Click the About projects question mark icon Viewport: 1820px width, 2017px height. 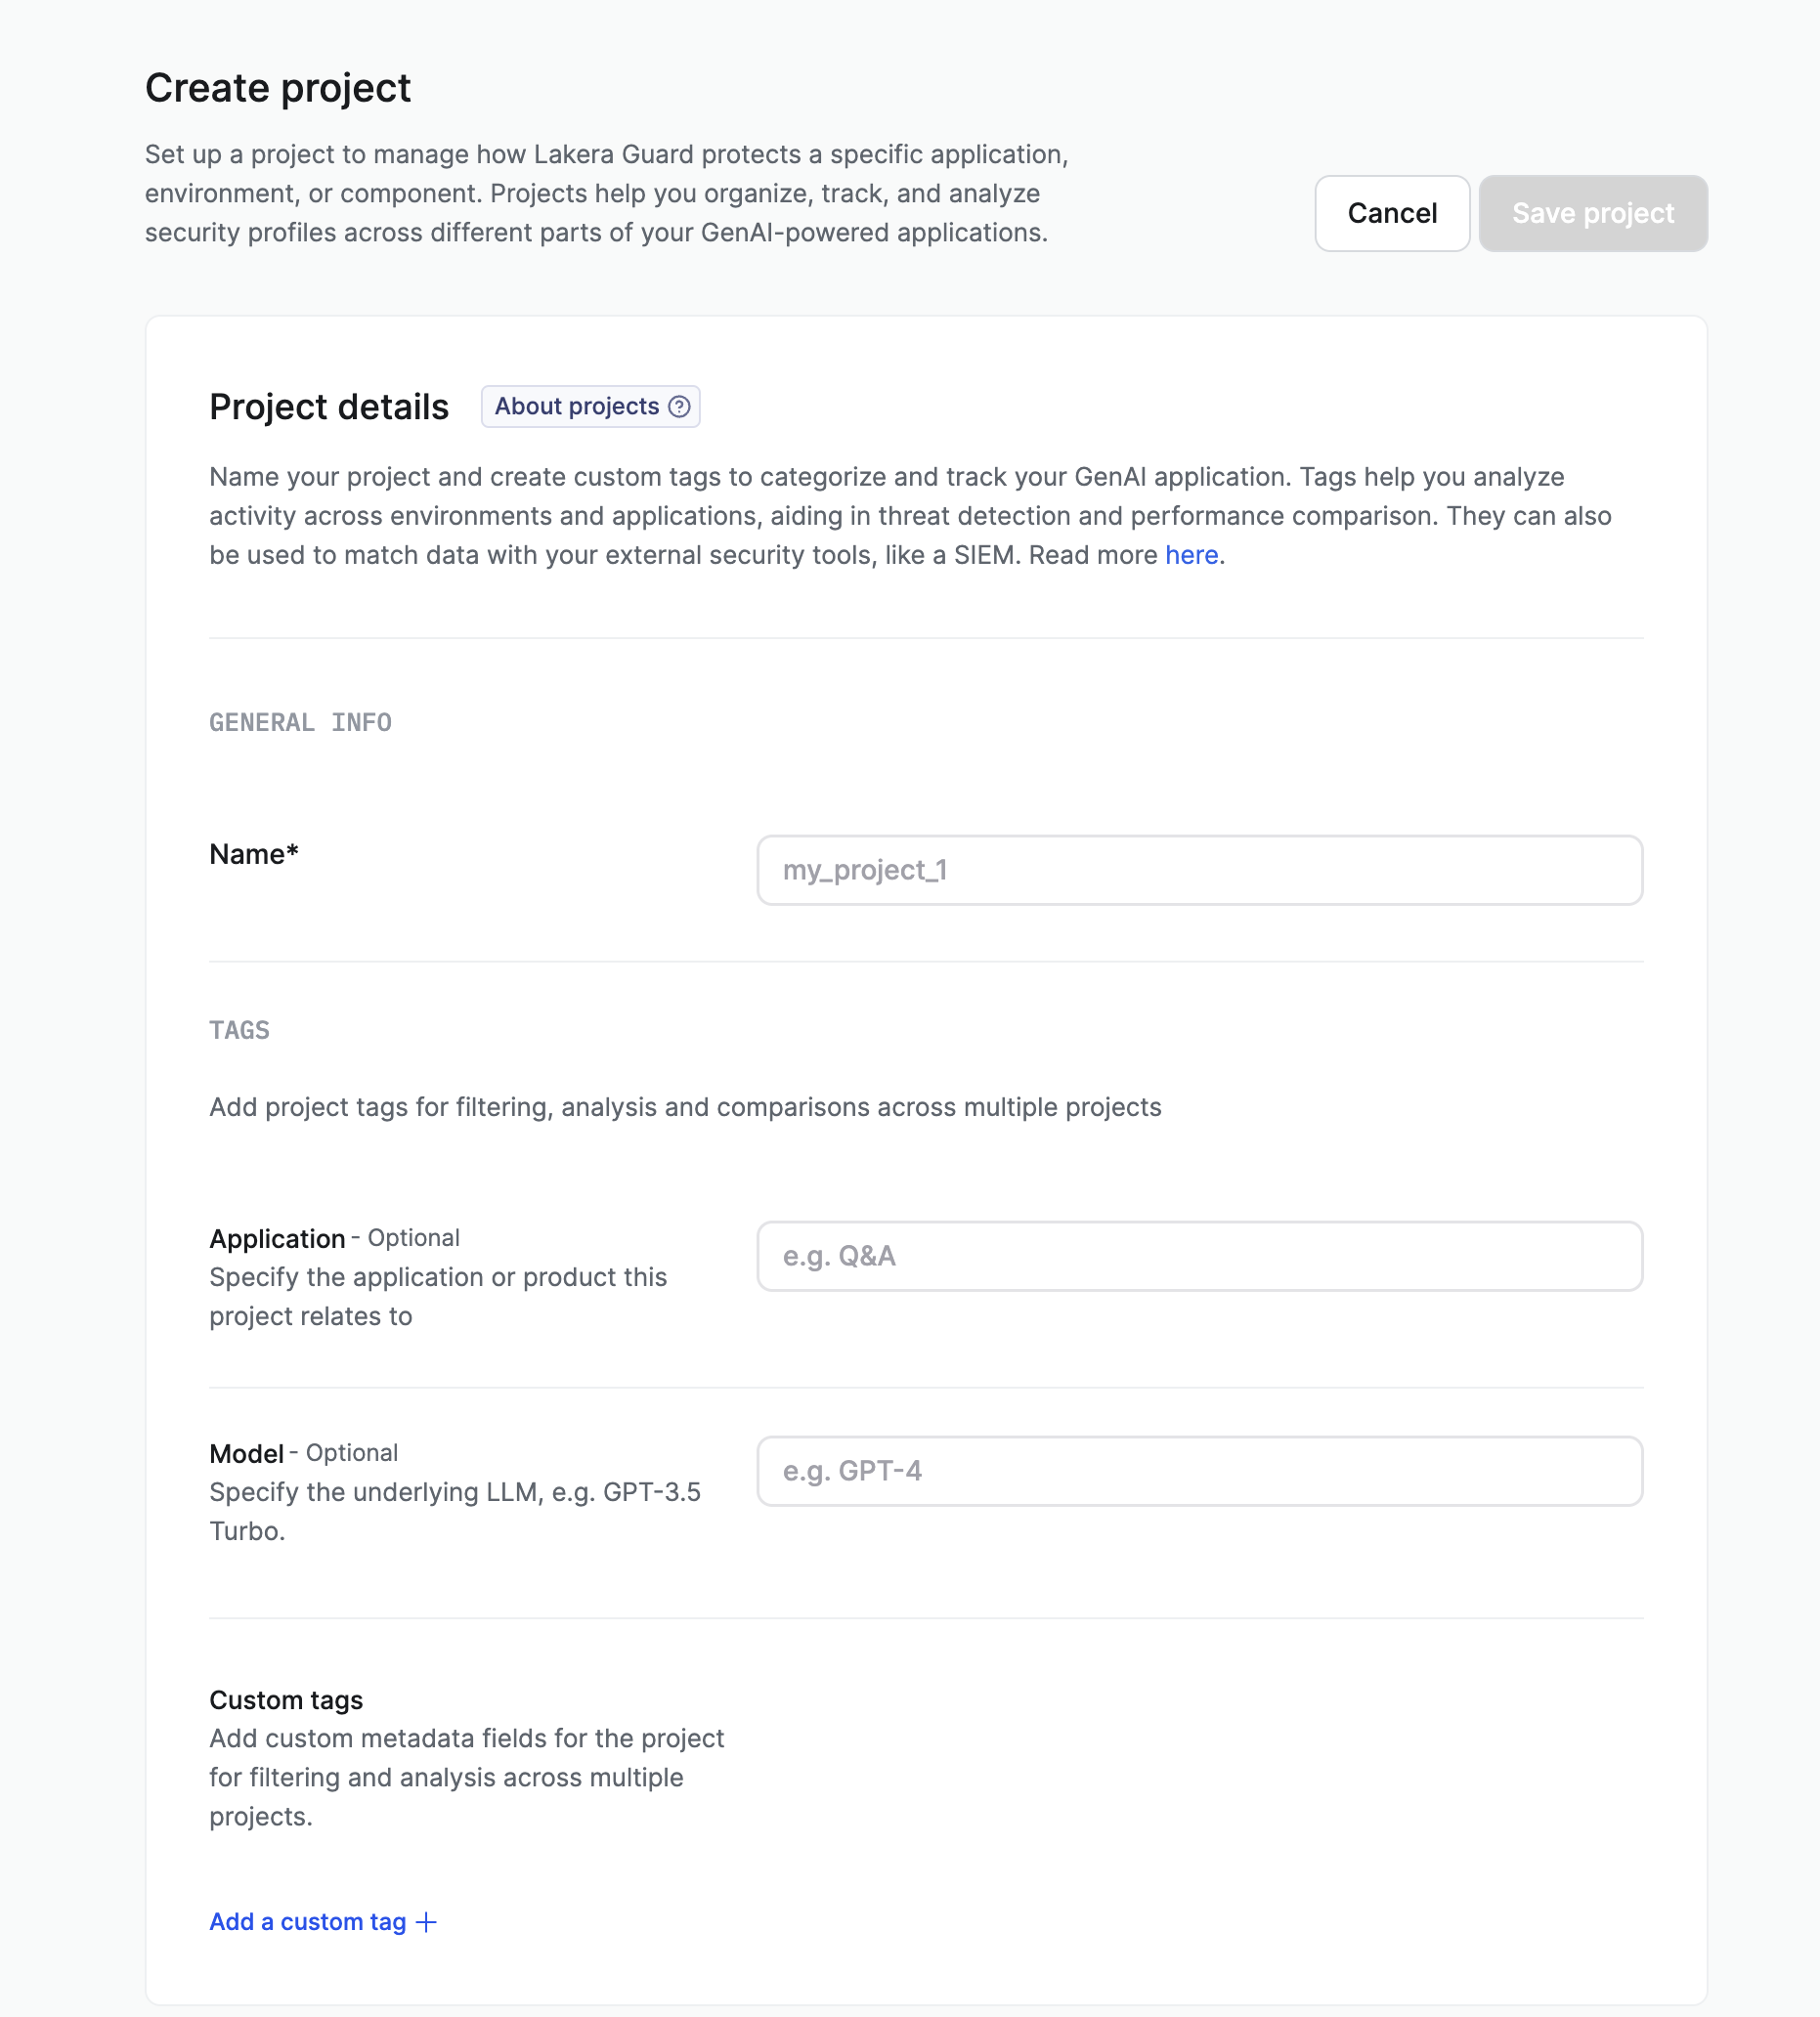(680, 406)
